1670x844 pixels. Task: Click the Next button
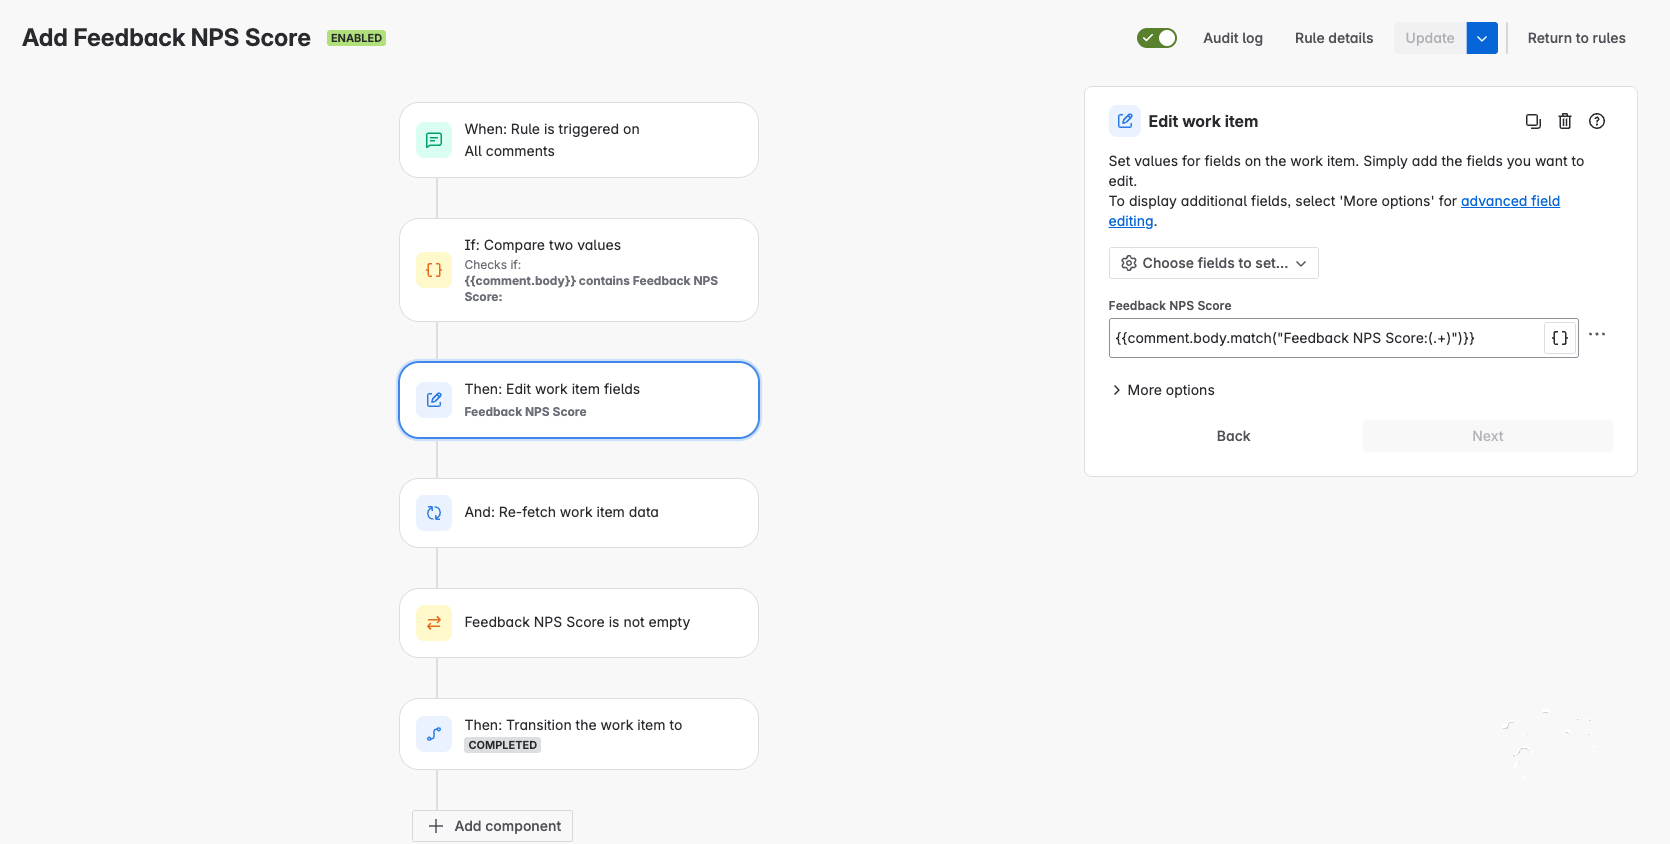pyautogui.click(x=1488, y=436)
